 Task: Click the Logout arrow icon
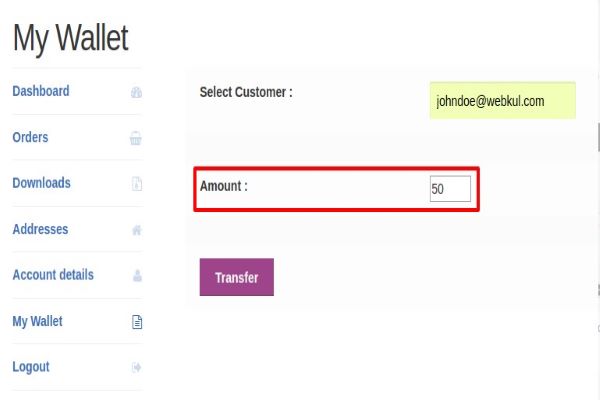tap(136, 368)
